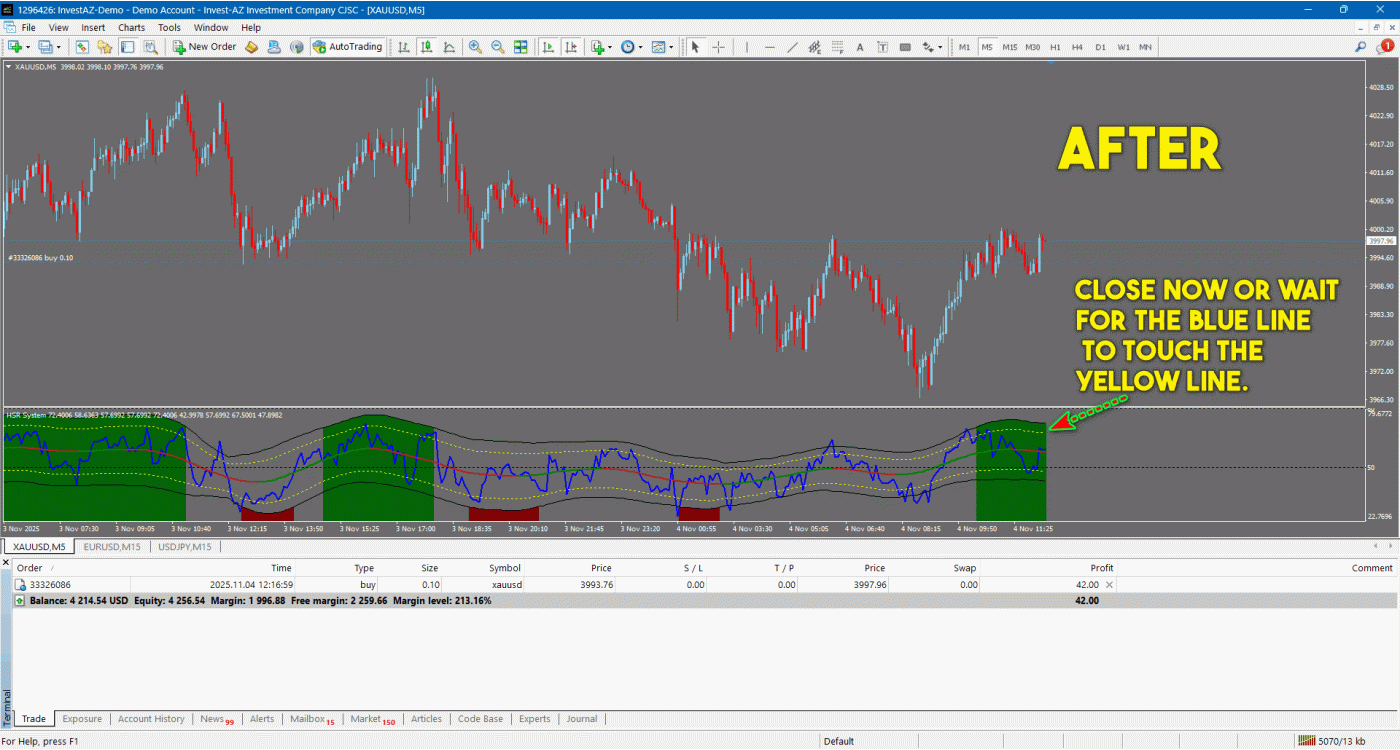Close order 33326086 with the x
This screenshot has height=750, width=1400.
[1108, 584]
